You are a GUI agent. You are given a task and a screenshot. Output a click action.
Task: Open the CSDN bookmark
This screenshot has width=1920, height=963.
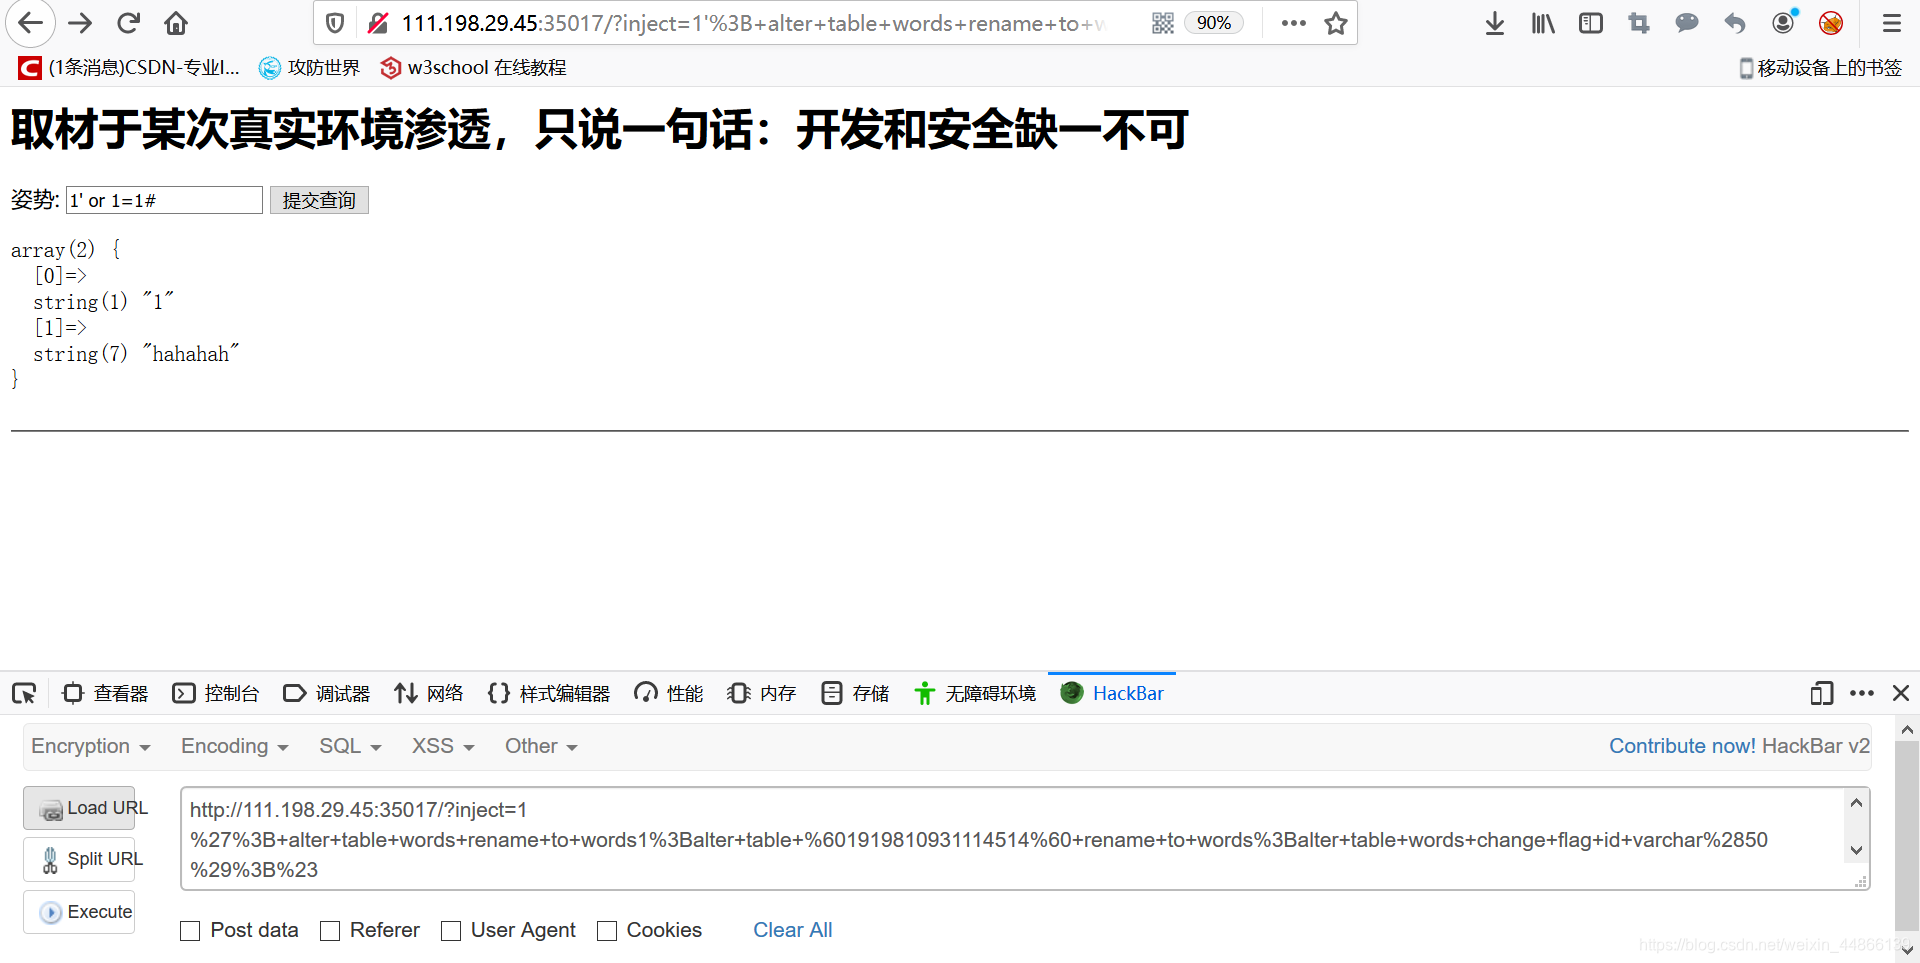coord(129,67)
